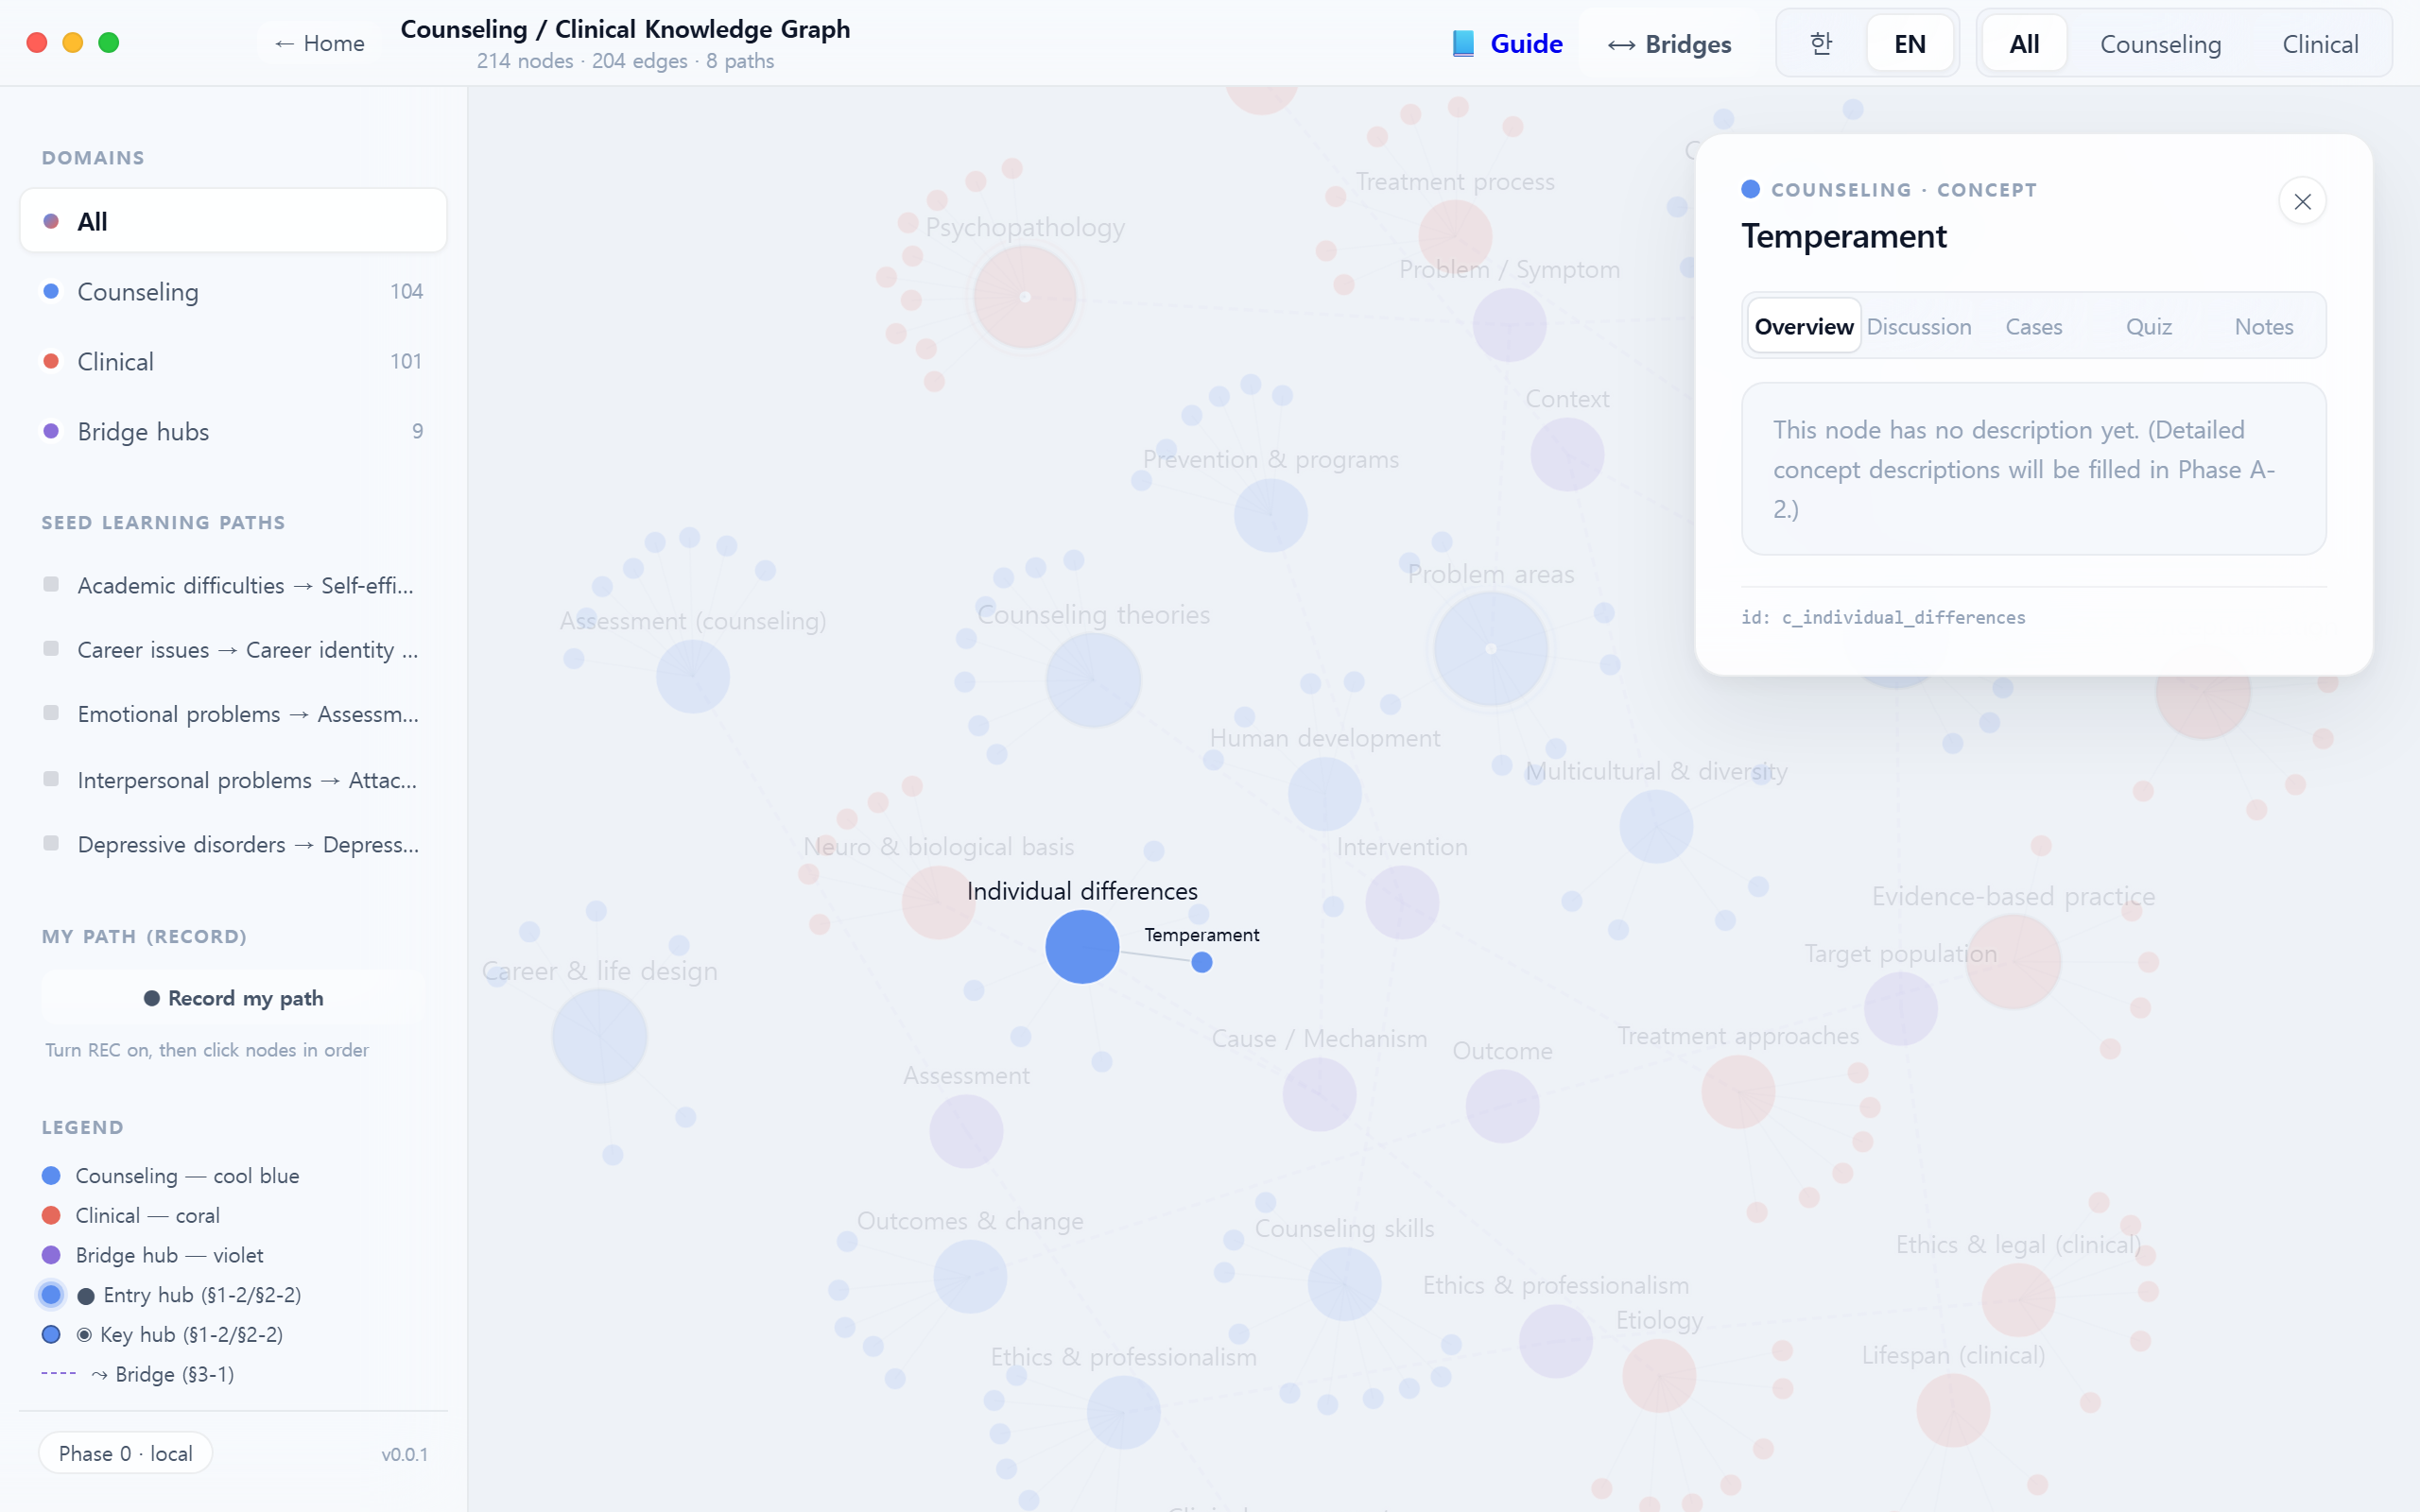Choose the Interpersonal problems learning path
This screenshot has width=2420, height=1512.
click(x=233, y=780)
